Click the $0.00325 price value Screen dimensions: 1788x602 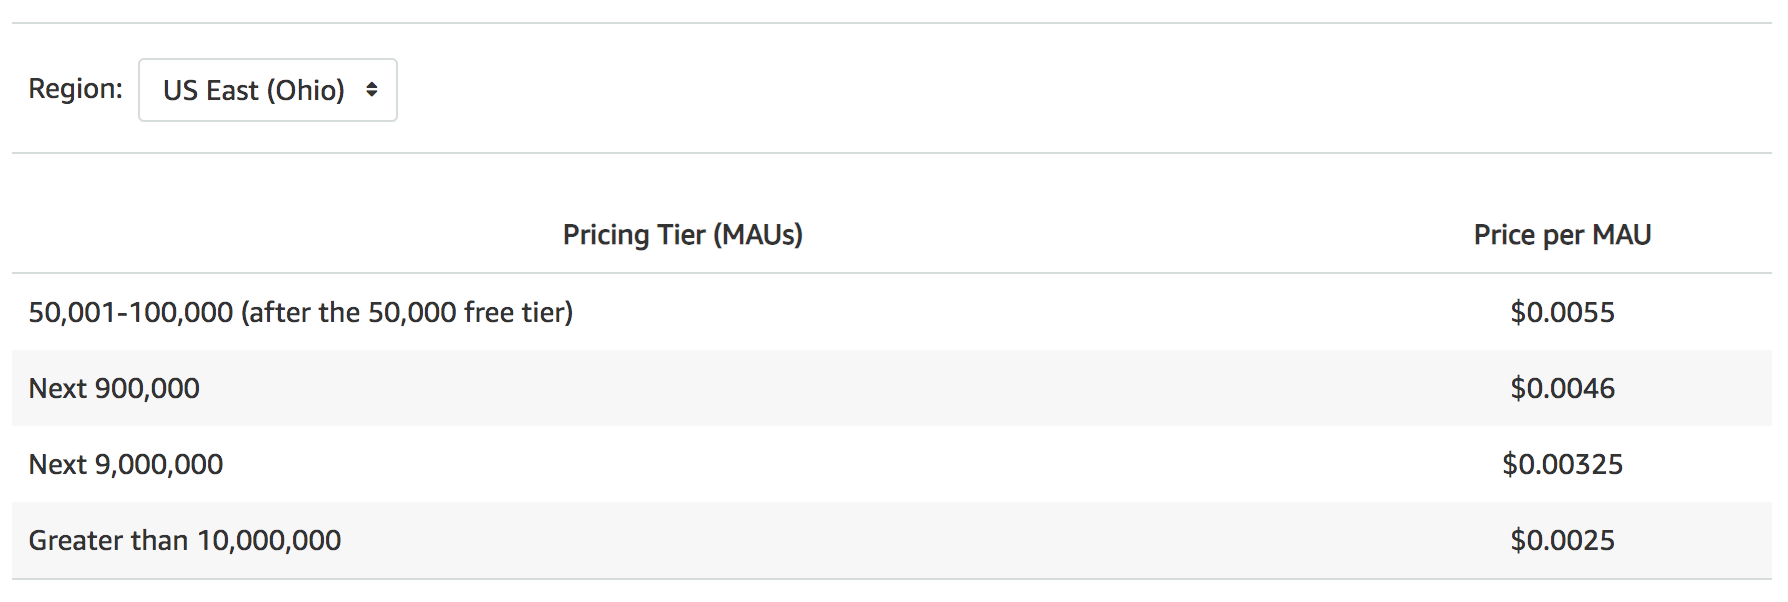pyautogui.click(x=1562, y=464)
